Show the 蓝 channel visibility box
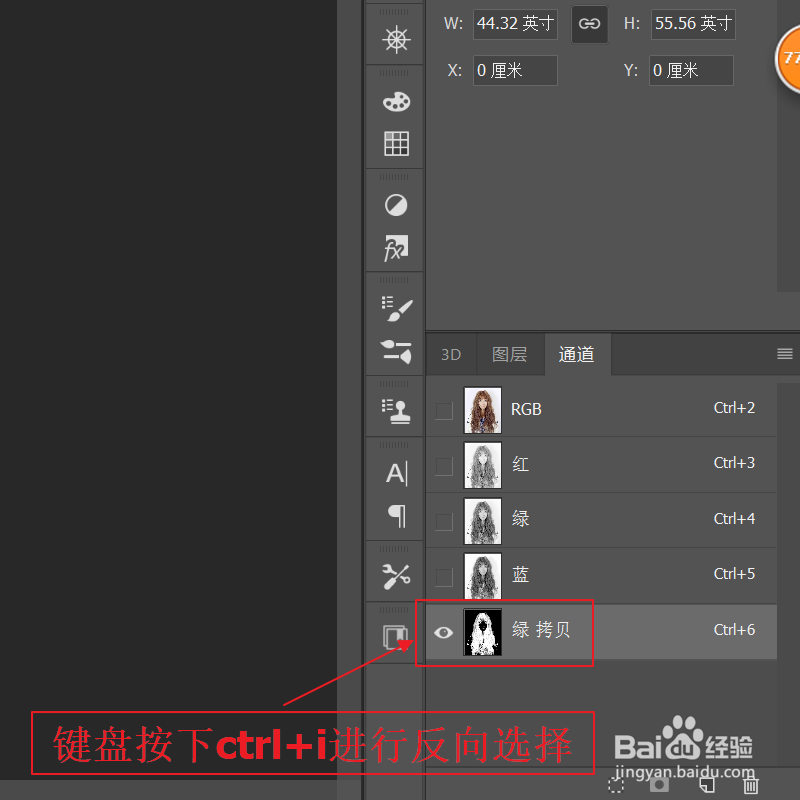Viewport: 800px width, 800px height. click(x=444, y=578)
